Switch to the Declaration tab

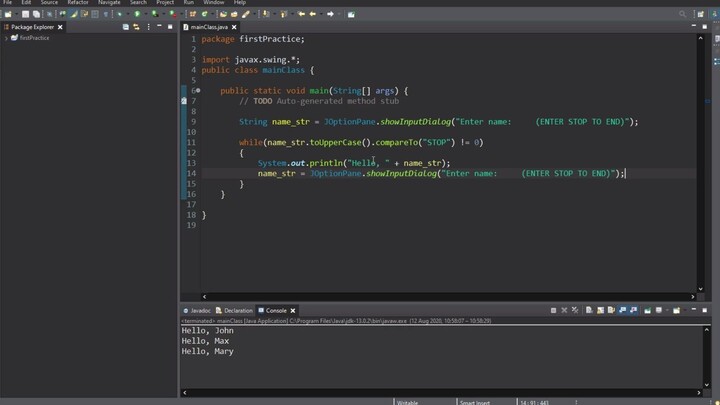[x=234, y=310]
